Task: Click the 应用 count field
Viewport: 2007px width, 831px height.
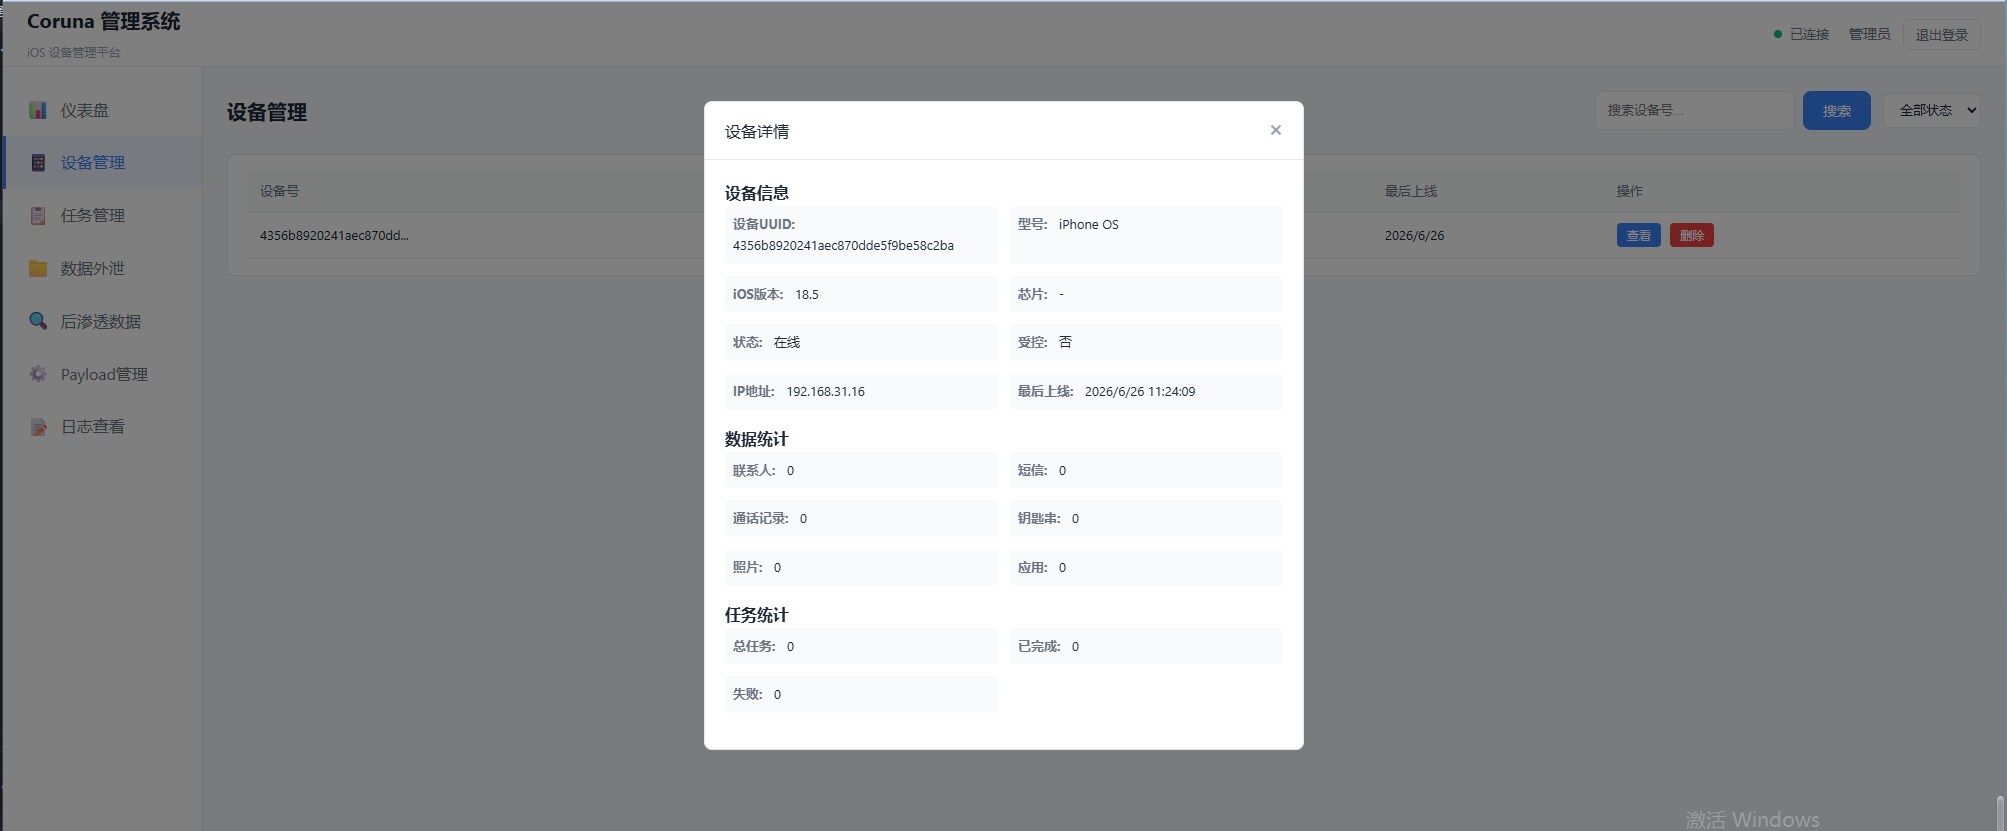Action: 1146,567
